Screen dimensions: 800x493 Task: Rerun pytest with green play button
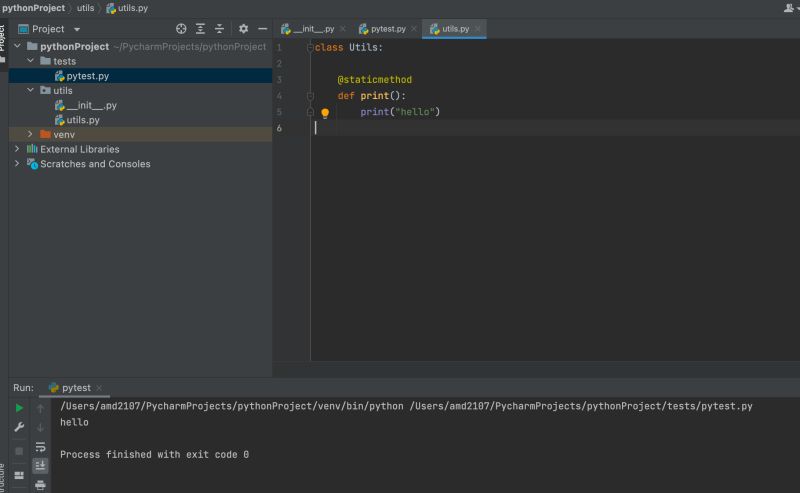point(19,408)
